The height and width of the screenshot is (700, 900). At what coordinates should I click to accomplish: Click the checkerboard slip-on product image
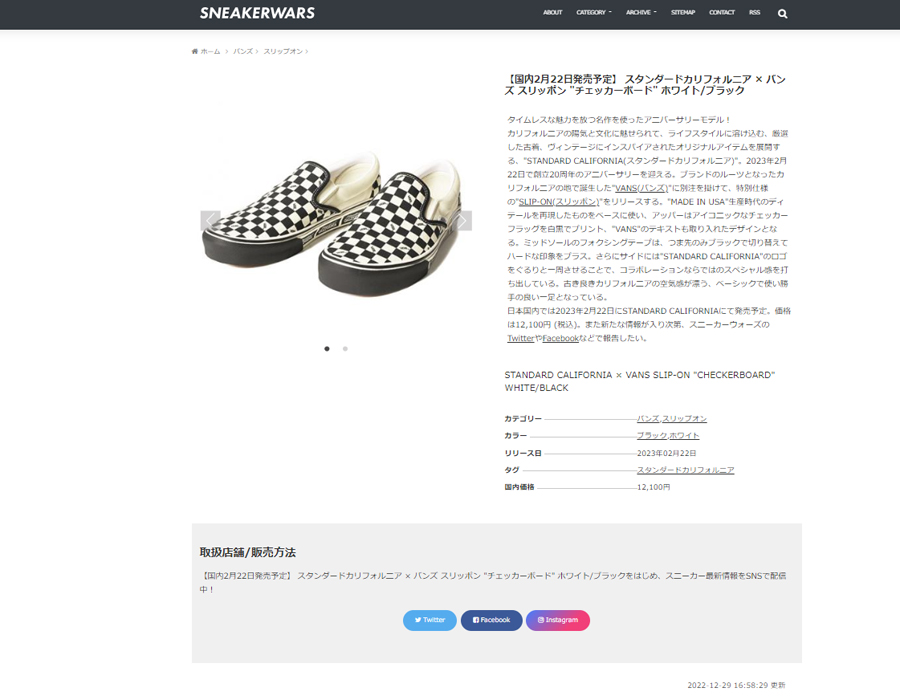pyautogui.click(x=336, y=221)
